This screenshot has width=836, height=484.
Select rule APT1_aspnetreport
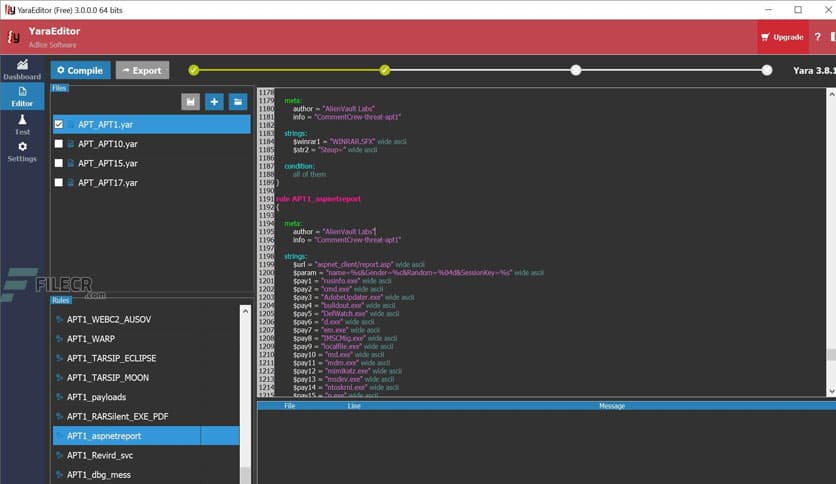point(146,435)
